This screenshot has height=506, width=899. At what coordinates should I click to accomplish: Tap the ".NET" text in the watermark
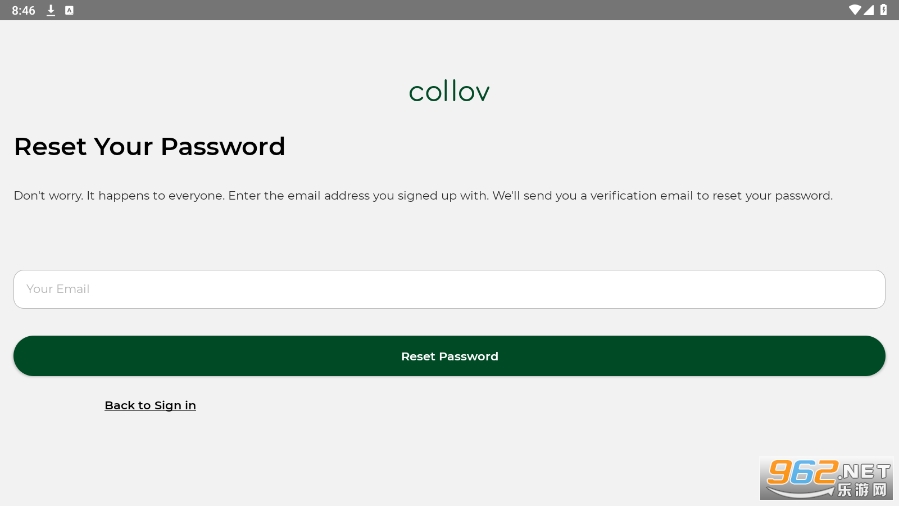click(x=865, y=471)
